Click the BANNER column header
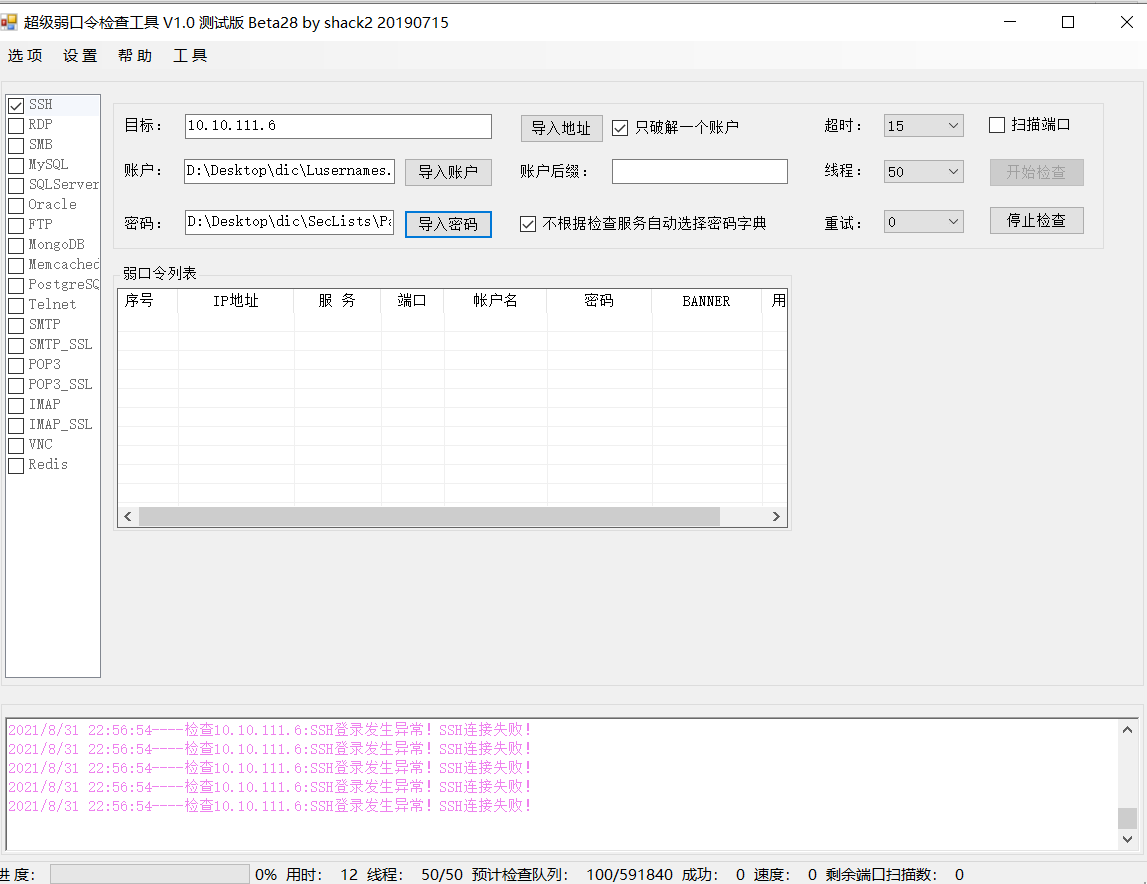 click(x=707, y=301)
